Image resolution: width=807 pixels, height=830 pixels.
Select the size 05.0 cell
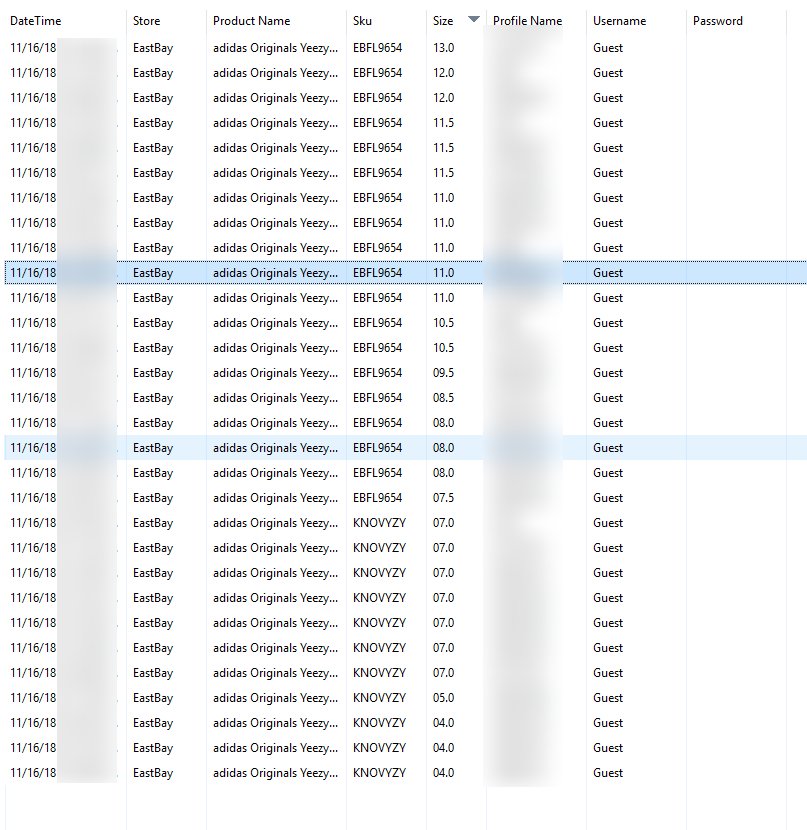click(x=443, y=698)
